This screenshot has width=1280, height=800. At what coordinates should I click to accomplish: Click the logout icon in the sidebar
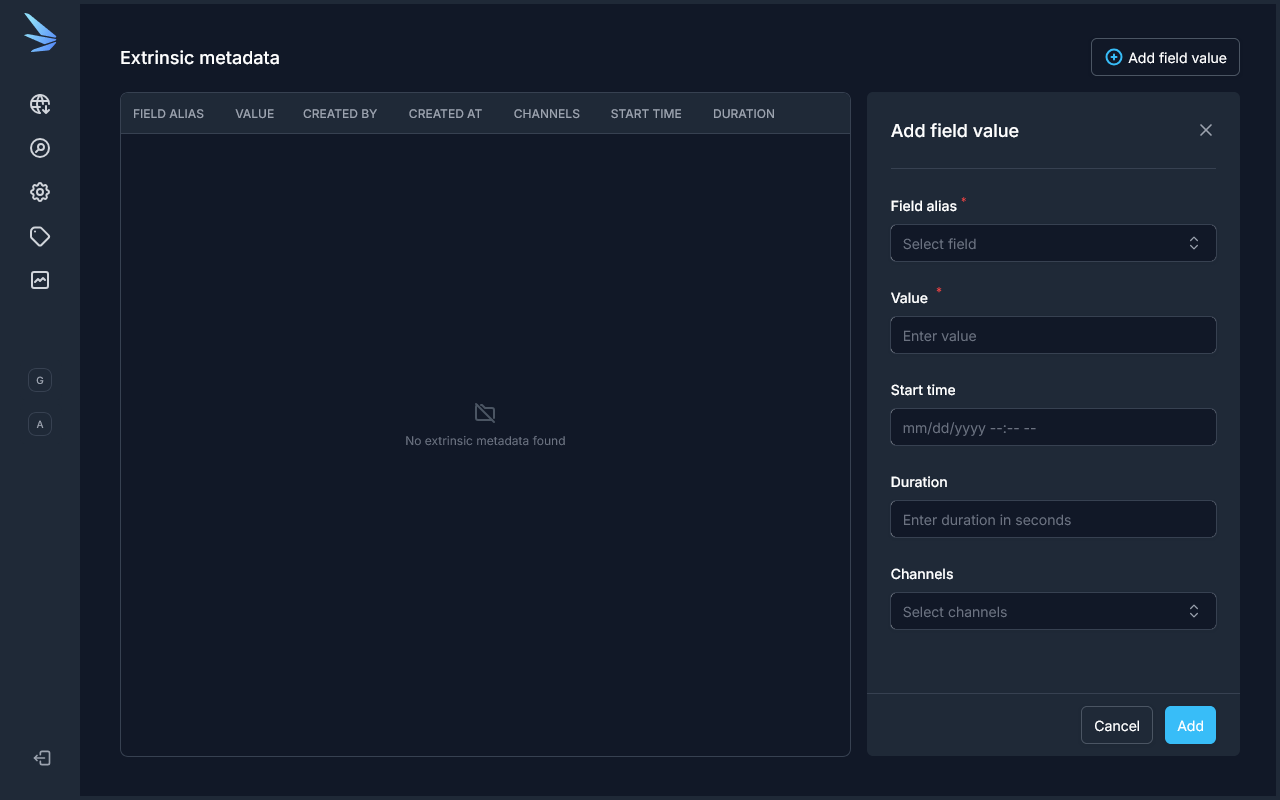[x=42, y=758]
